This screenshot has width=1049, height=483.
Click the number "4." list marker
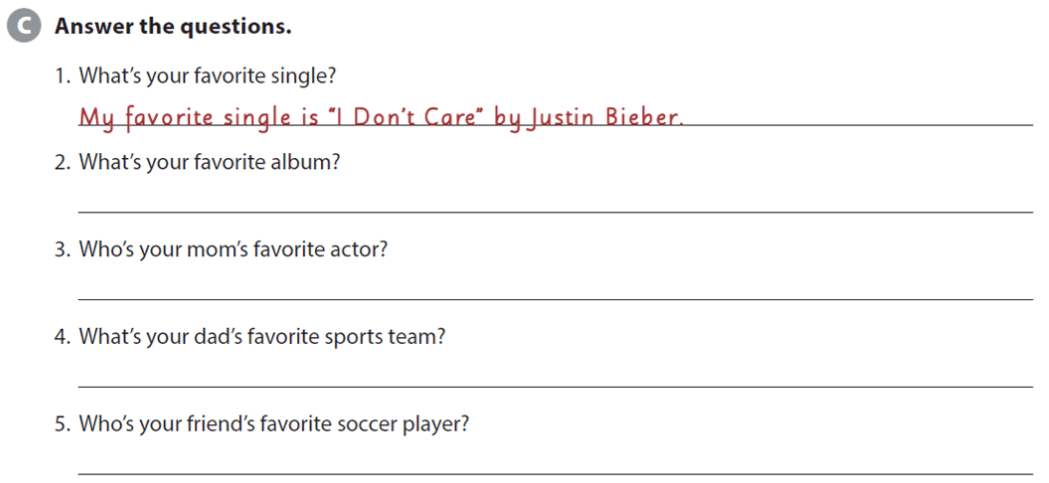click(x=62, y=337)
